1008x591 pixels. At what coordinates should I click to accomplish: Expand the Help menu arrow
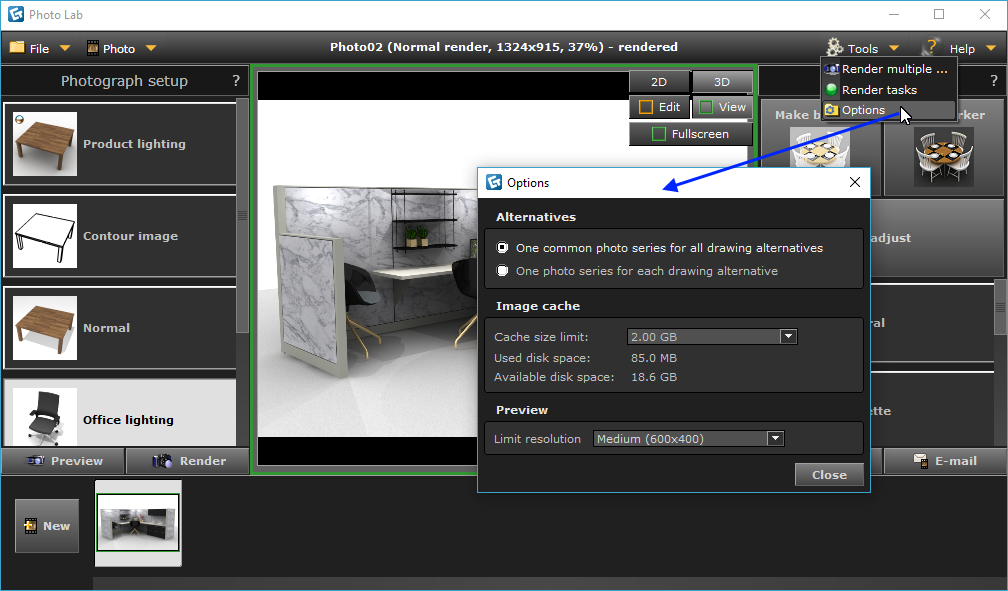coord(991,48)
